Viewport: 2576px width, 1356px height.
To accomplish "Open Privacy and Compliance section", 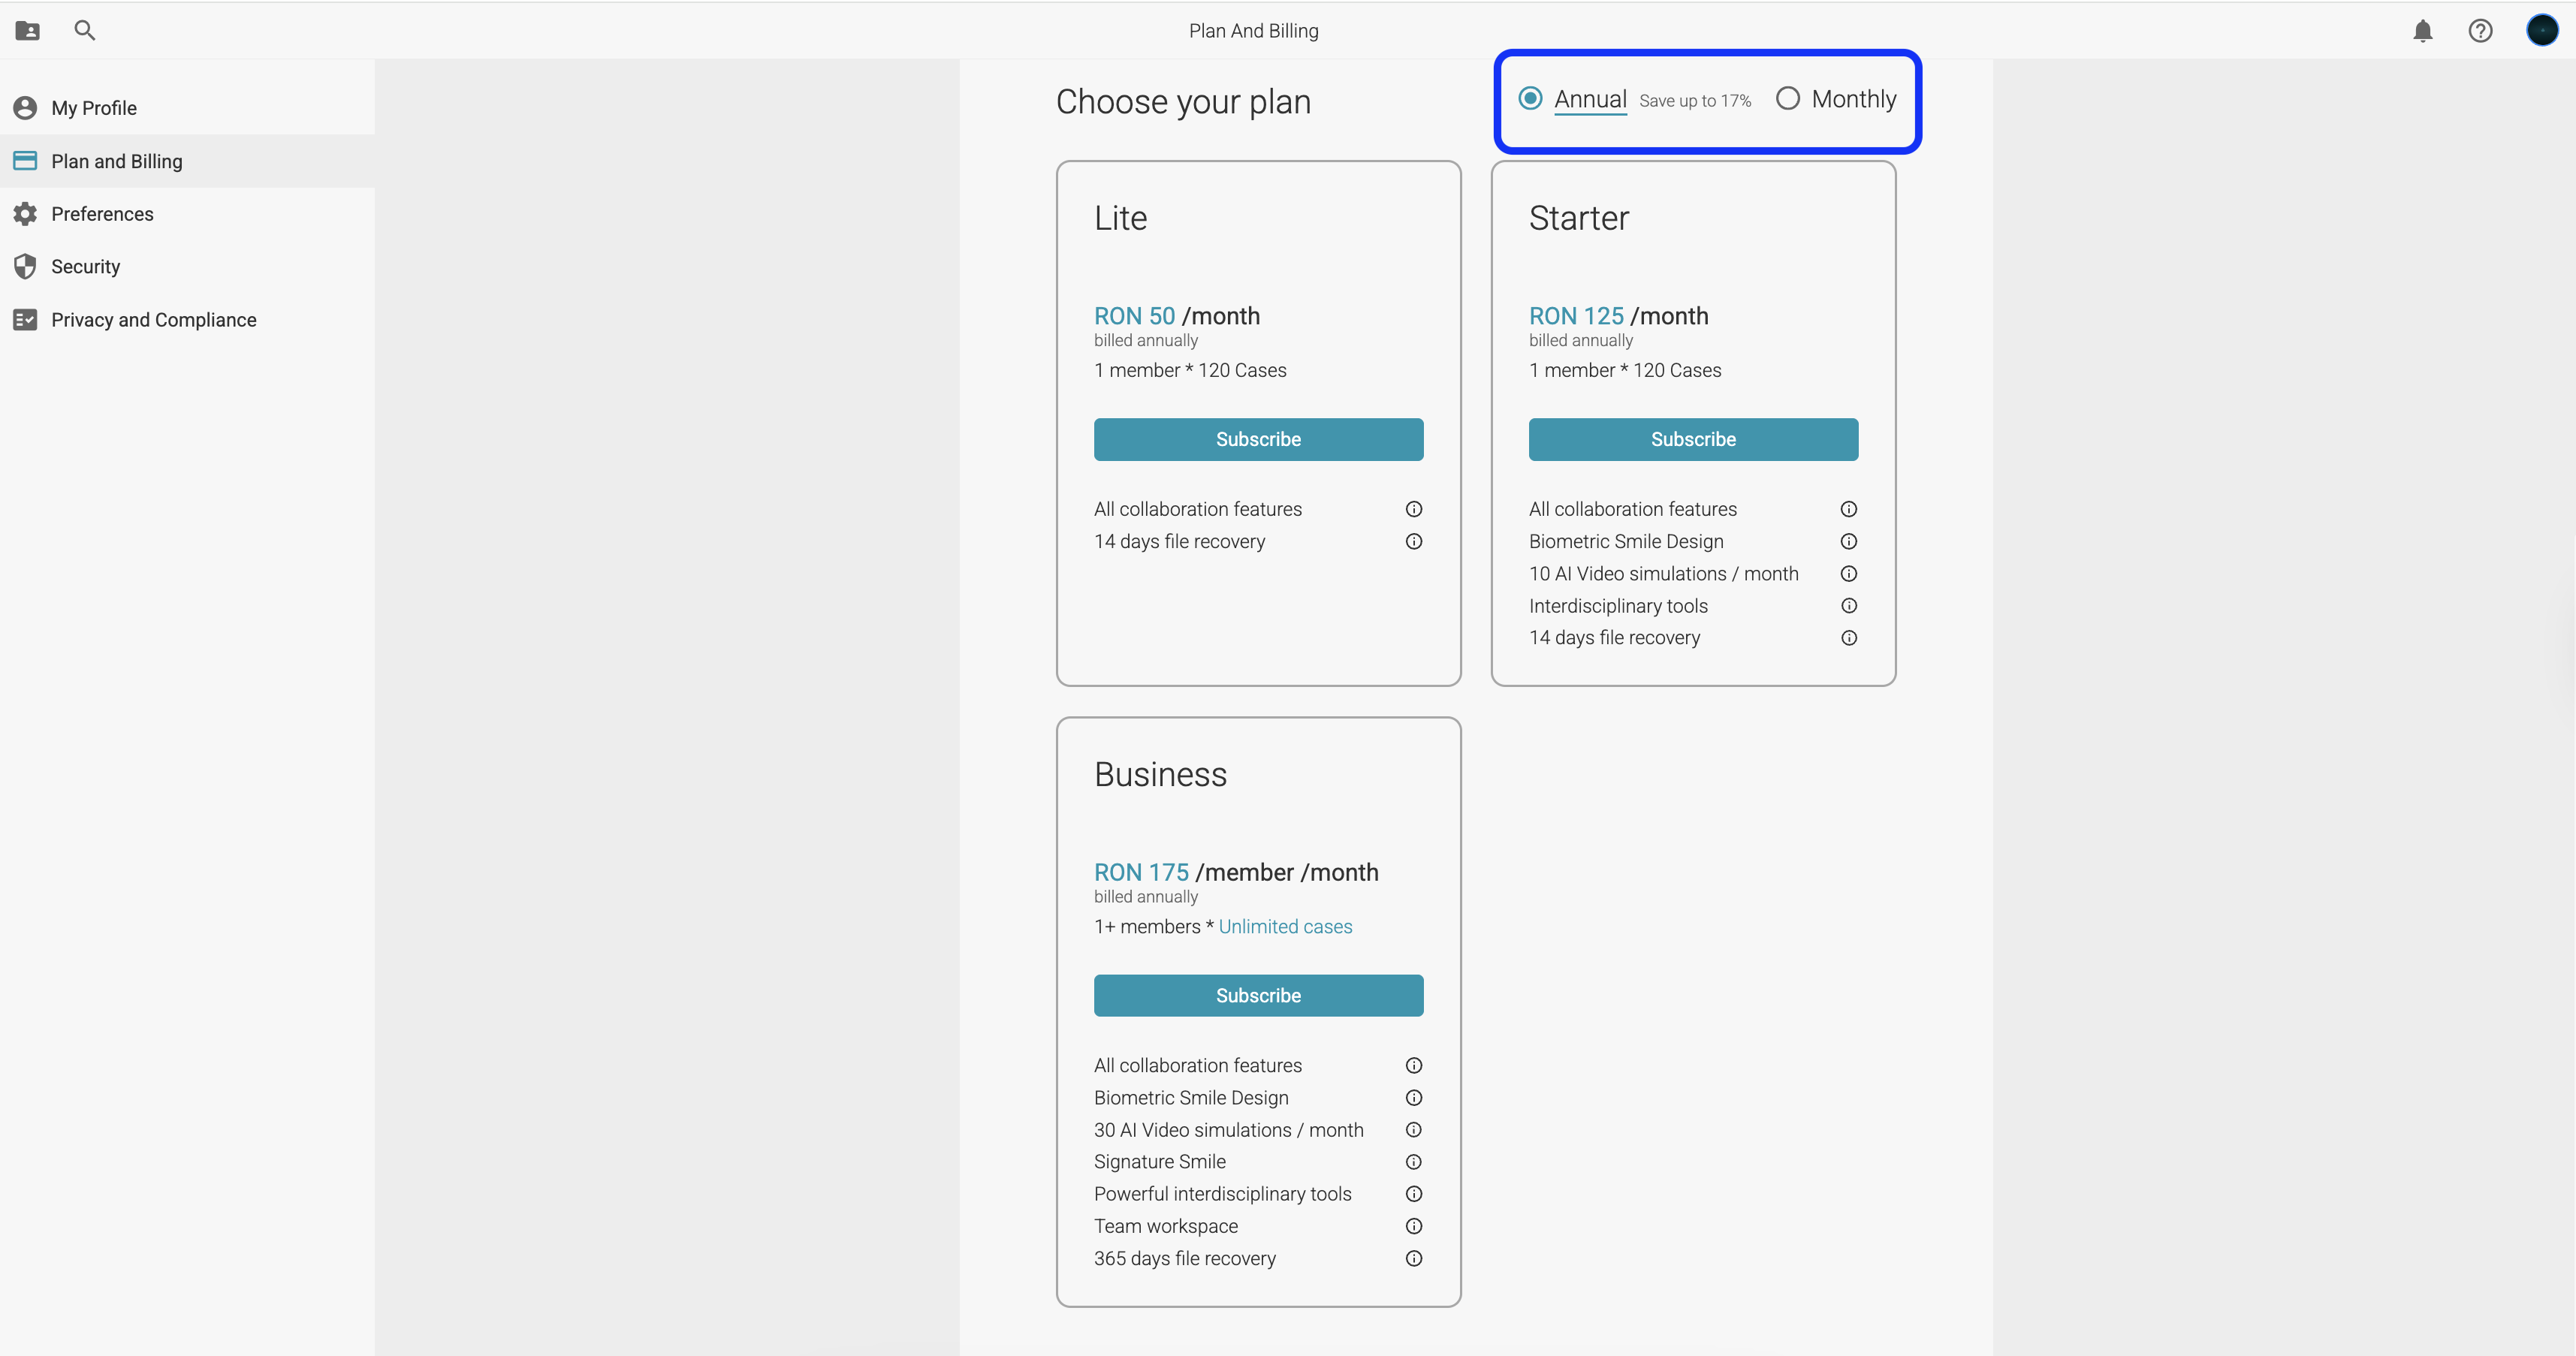I will [x=187, y=320].
